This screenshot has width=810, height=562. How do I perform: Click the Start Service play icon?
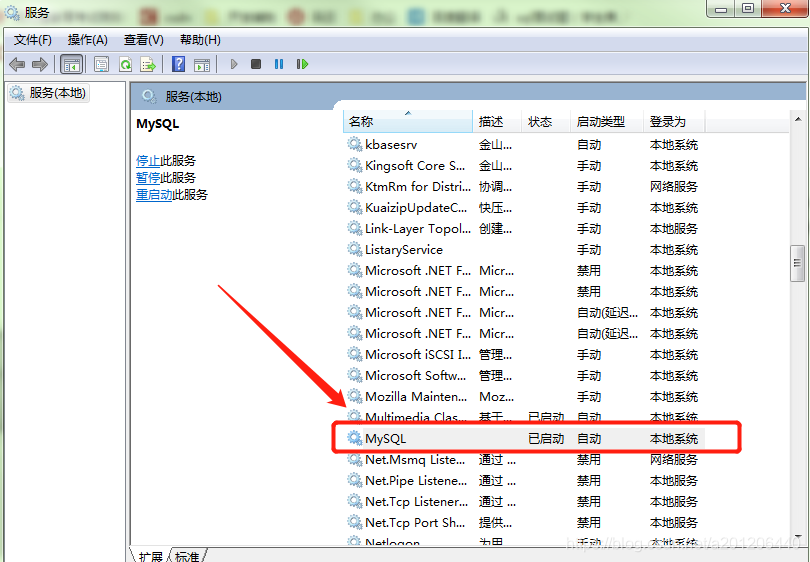pos(234,64)
